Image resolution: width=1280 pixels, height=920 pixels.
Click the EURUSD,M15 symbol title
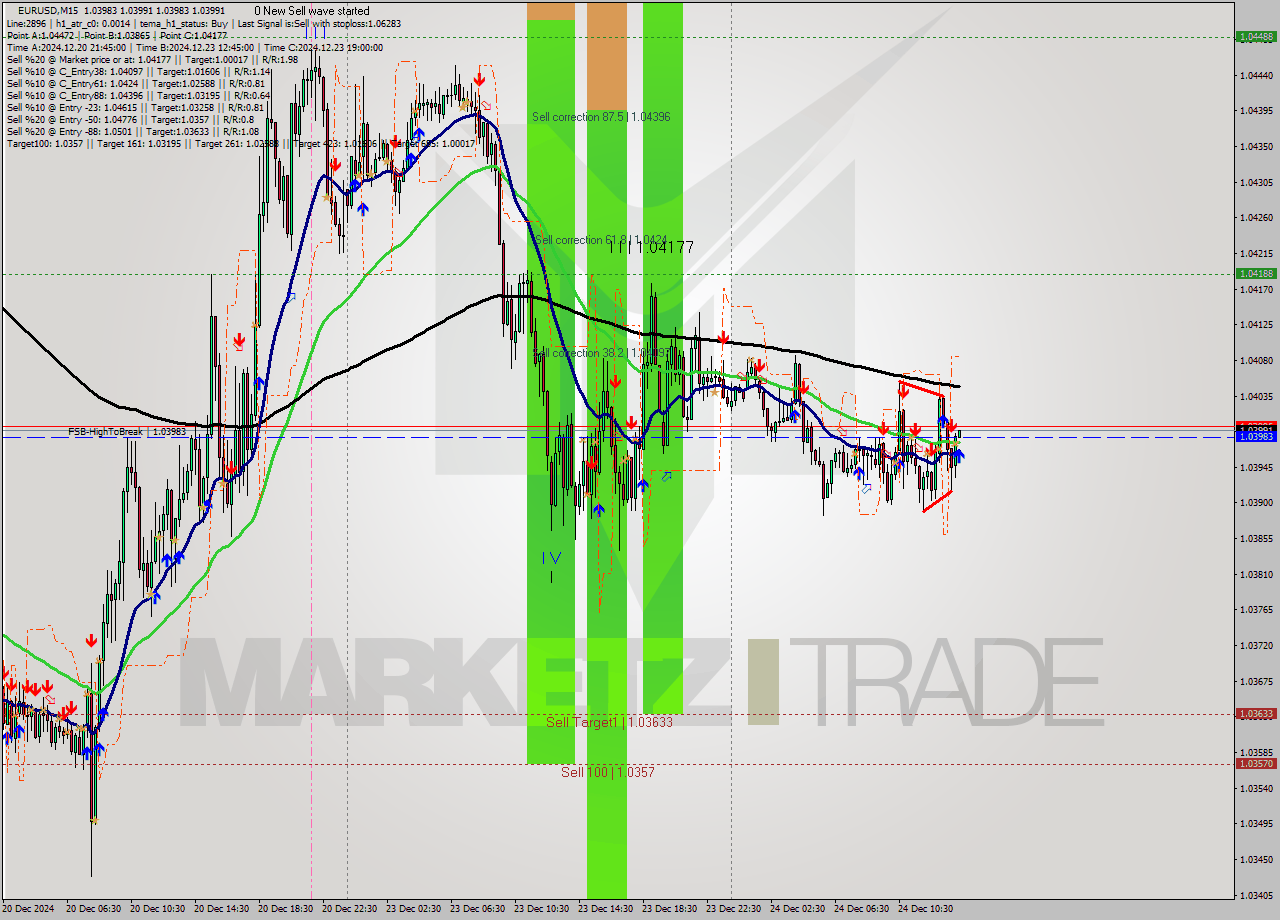click(48, 11)
